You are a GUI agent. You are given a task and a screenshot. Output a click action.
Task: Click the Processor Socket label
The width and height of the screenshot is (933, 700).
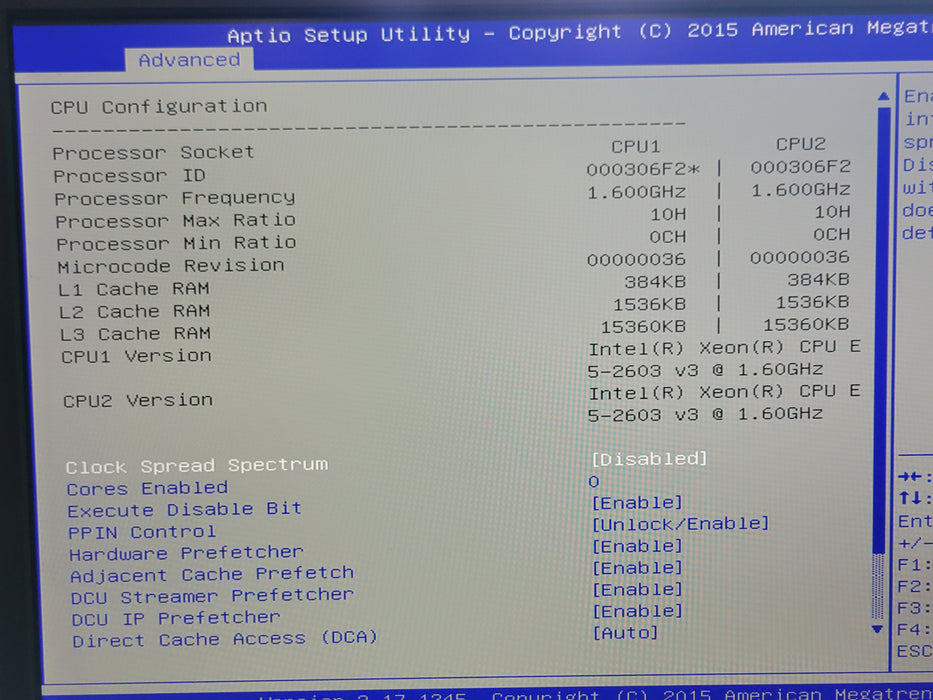pos(154,153)
